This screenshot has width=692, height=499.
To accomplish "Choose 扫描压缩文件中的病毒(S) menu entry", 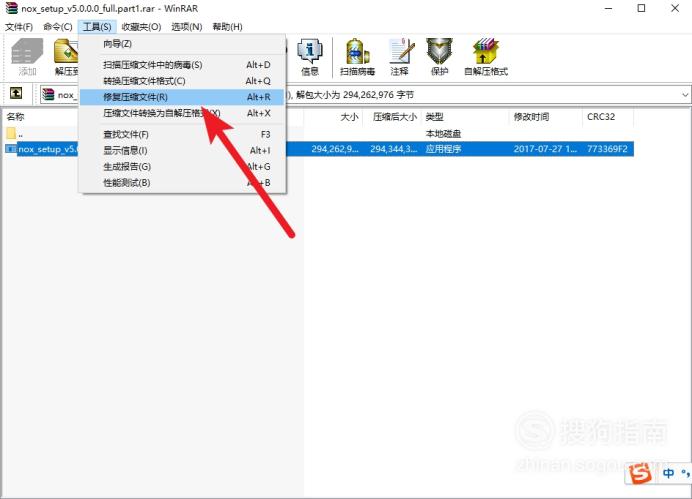I will [182, 65].
